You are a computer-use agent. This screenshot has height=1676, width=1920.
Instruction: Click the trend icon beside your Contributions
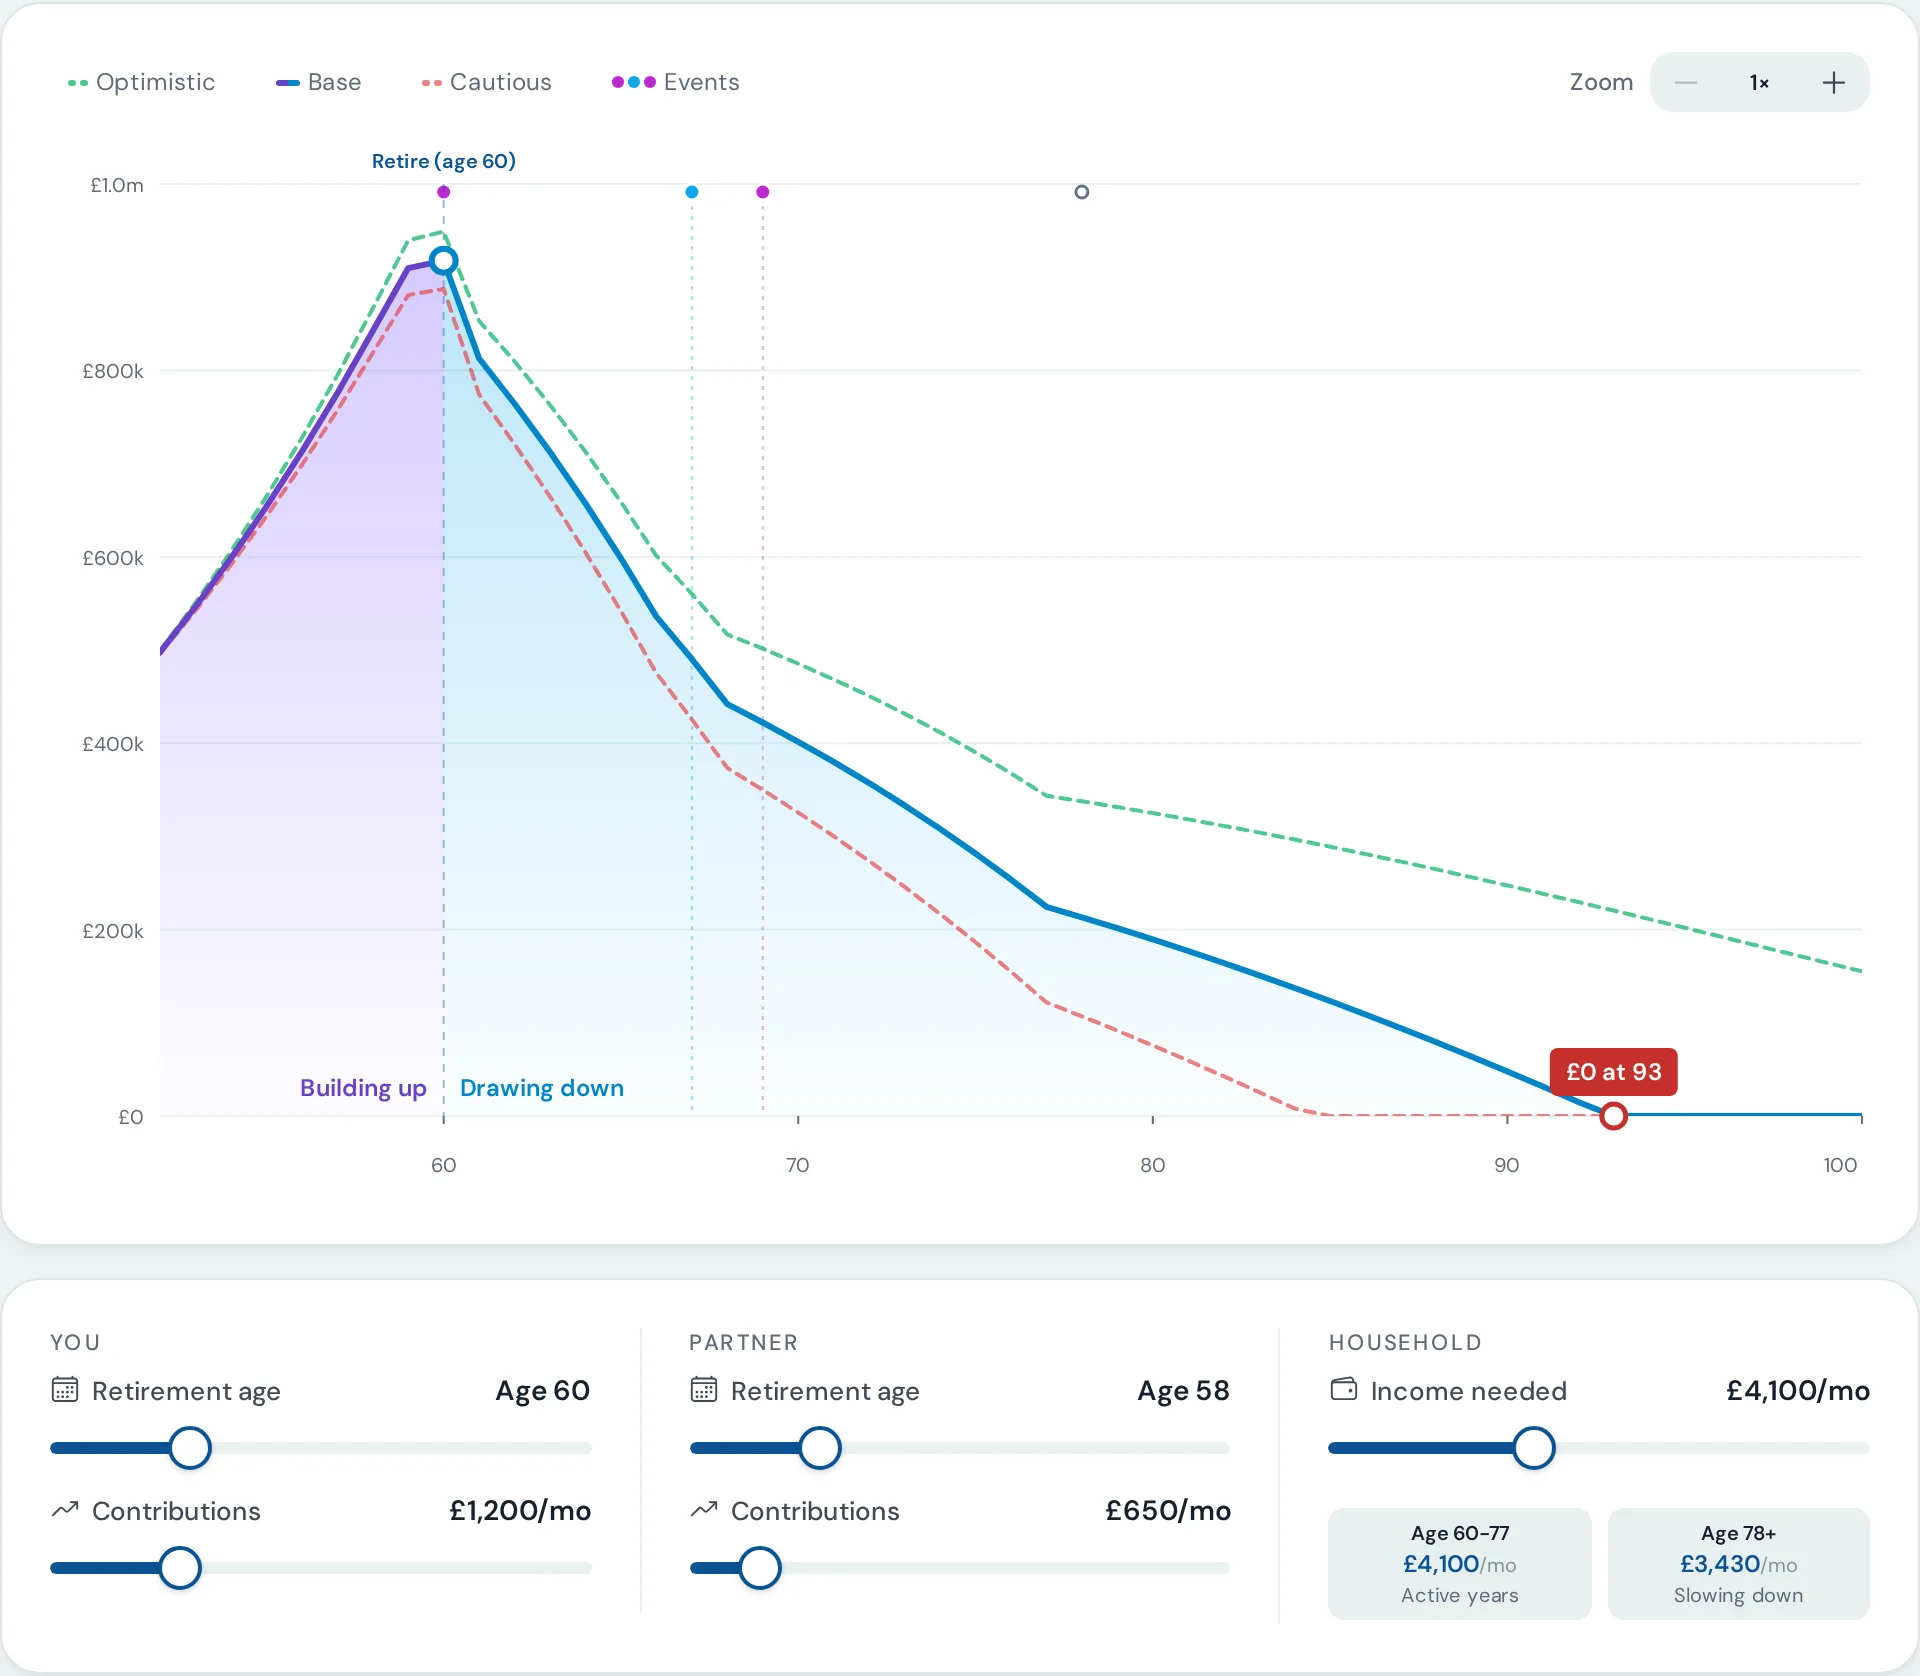tap(65, 1510)
